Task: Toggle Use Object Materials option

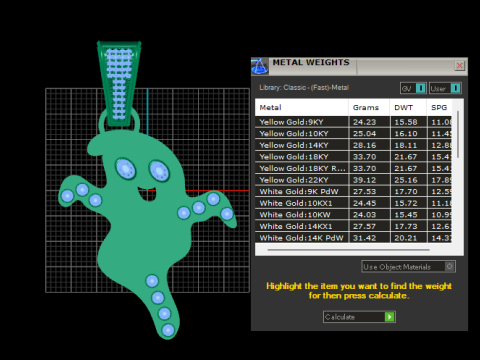Action: click(409, 267)
